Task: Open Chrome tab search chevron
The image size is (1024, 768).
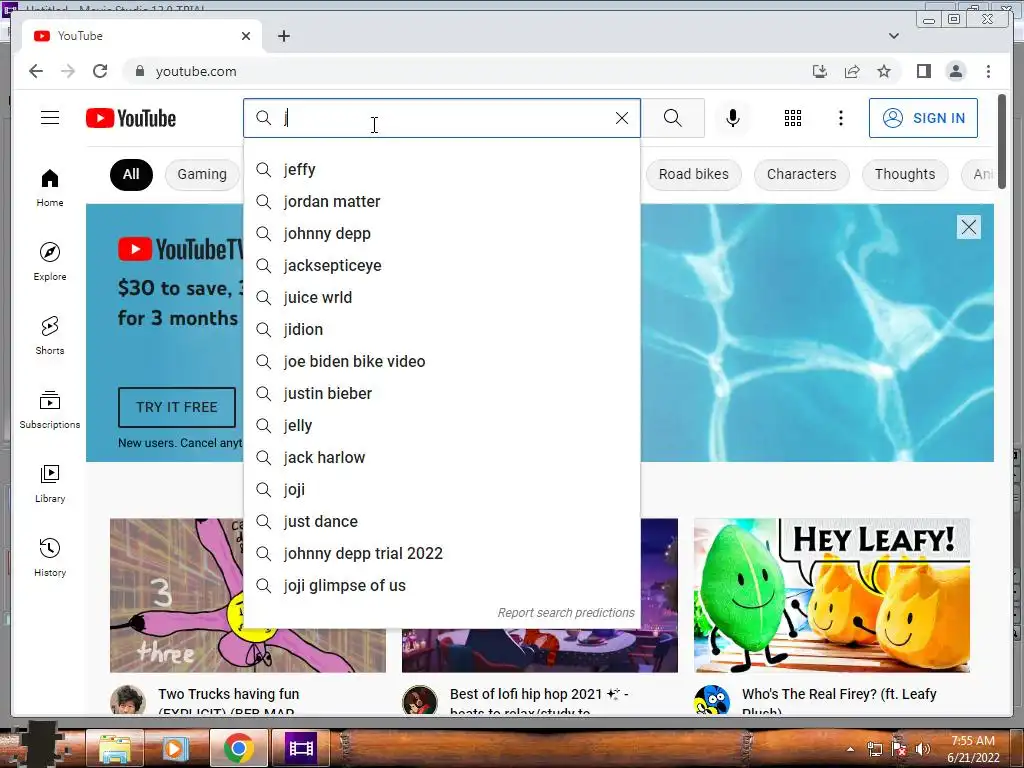Action: tap(893, 36)
